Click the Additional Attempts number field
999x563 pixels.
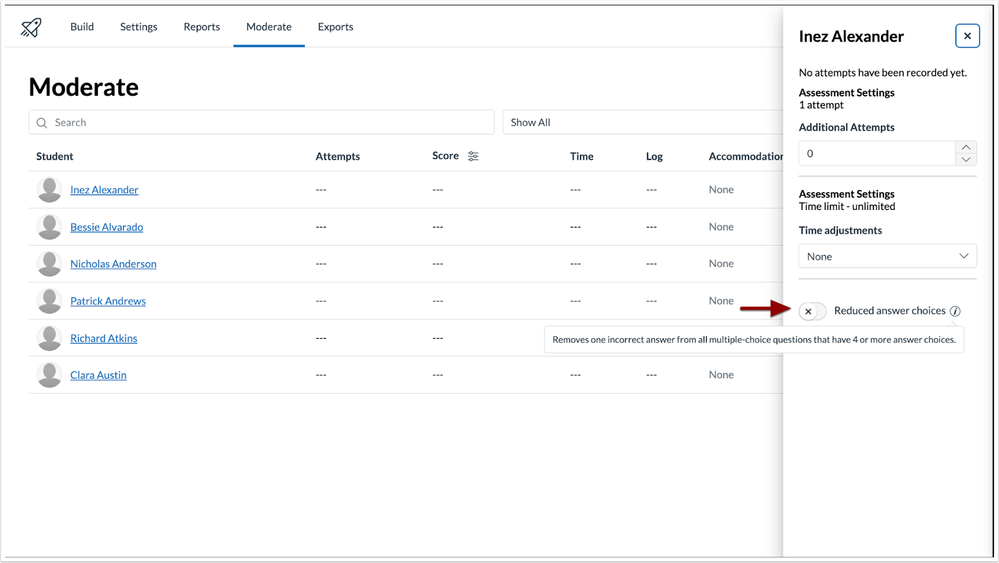point(877,153)
